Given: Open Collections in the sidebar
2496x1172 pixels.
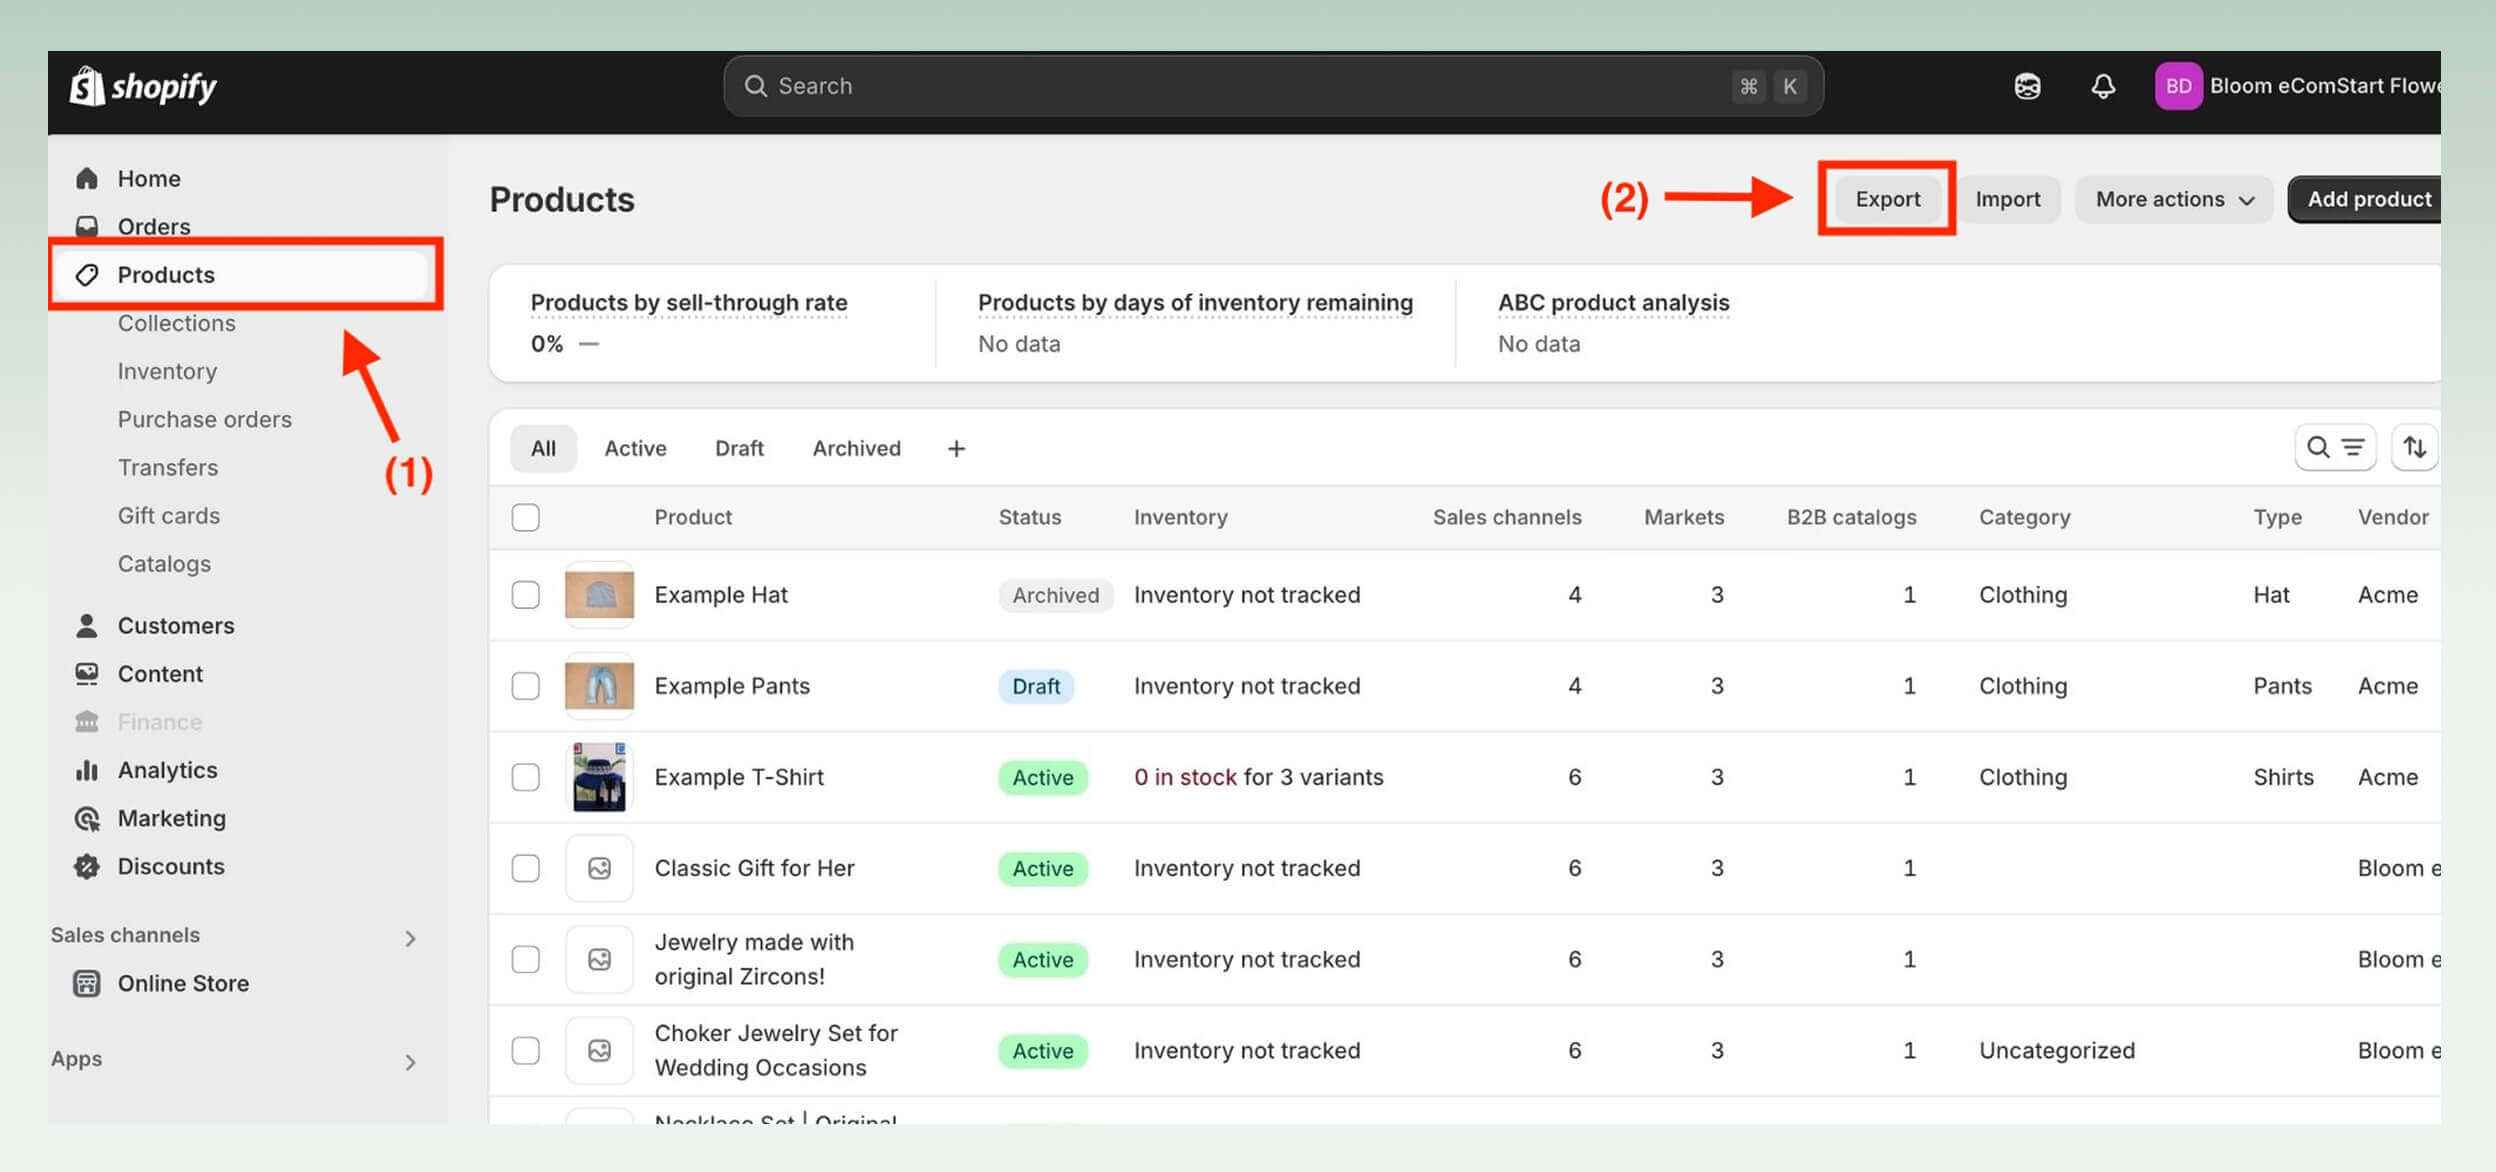Looking at the screenshot, I should (x=177, y=323).
